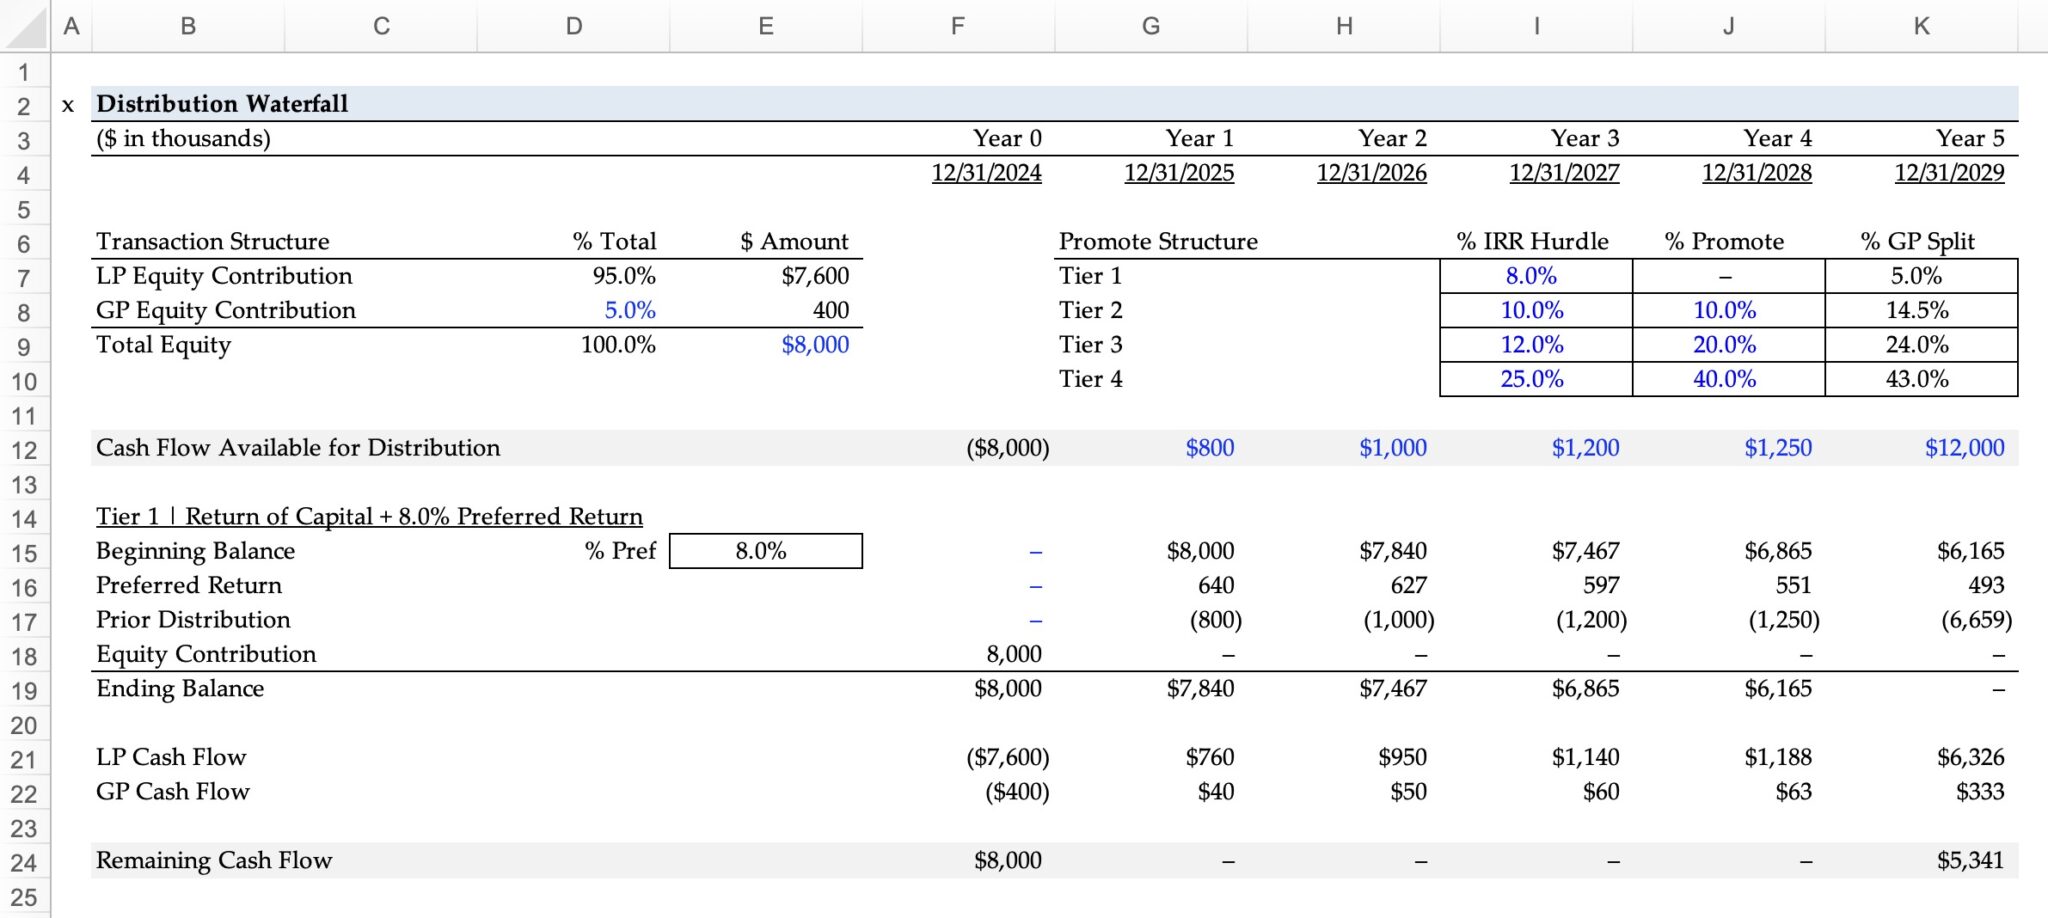Select the 12/31/2027 date cell

coord(1564,173)
